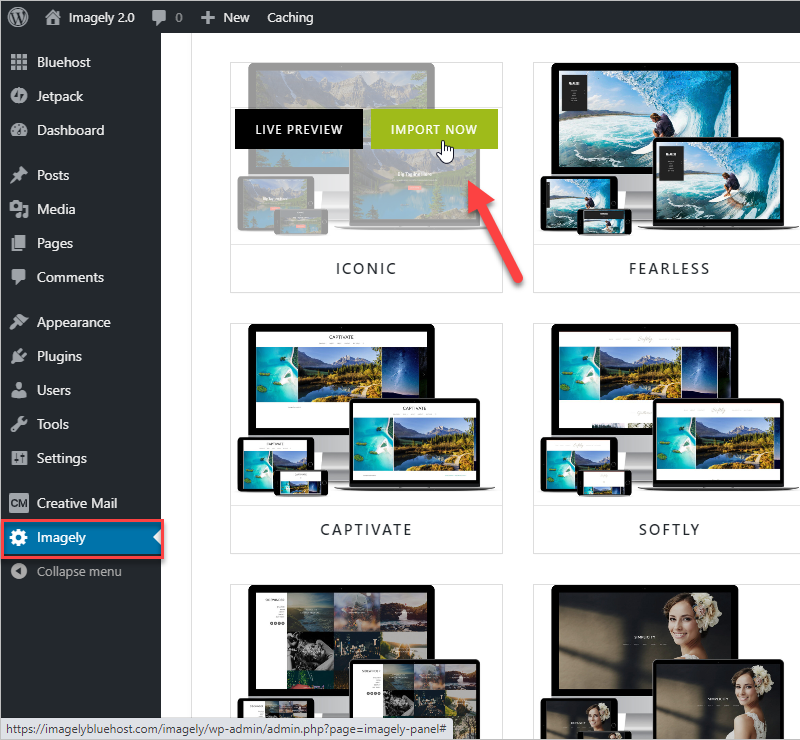Open Jetpack in the sidebar
Image resolution: width=800 pixels, height=740 pixels.
(x=60, y=96)
